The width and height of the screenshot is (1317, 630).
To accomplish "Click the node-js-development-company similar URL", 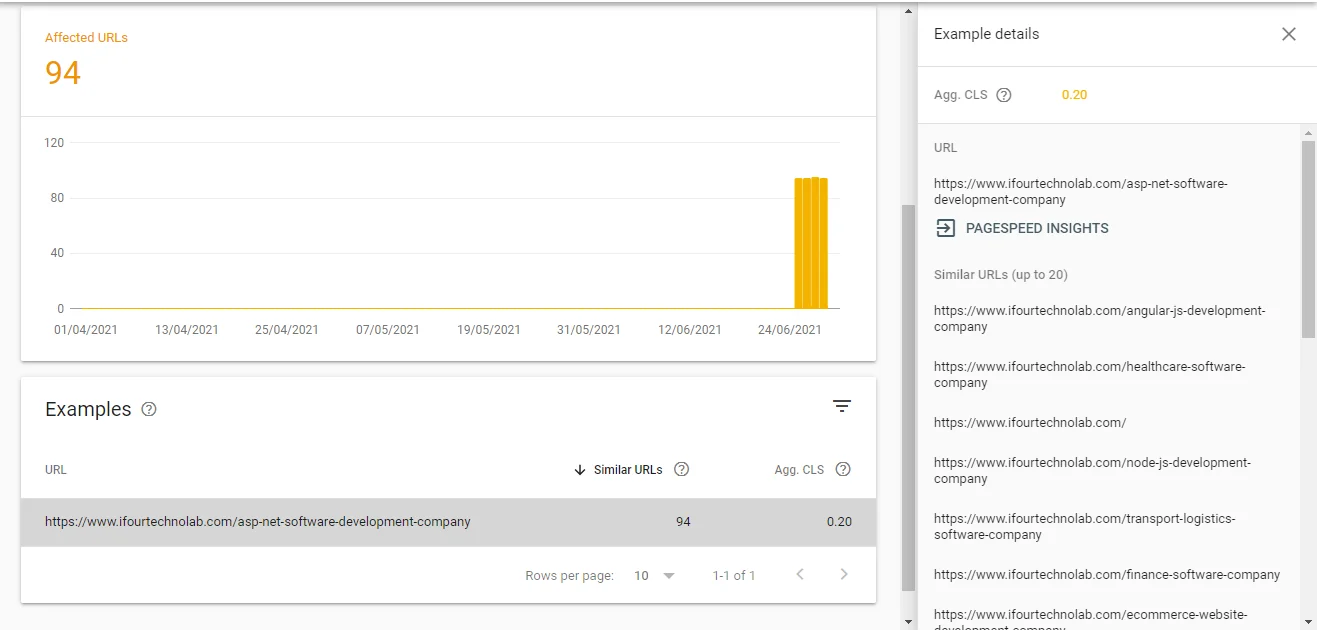I will pos(1092,471).
